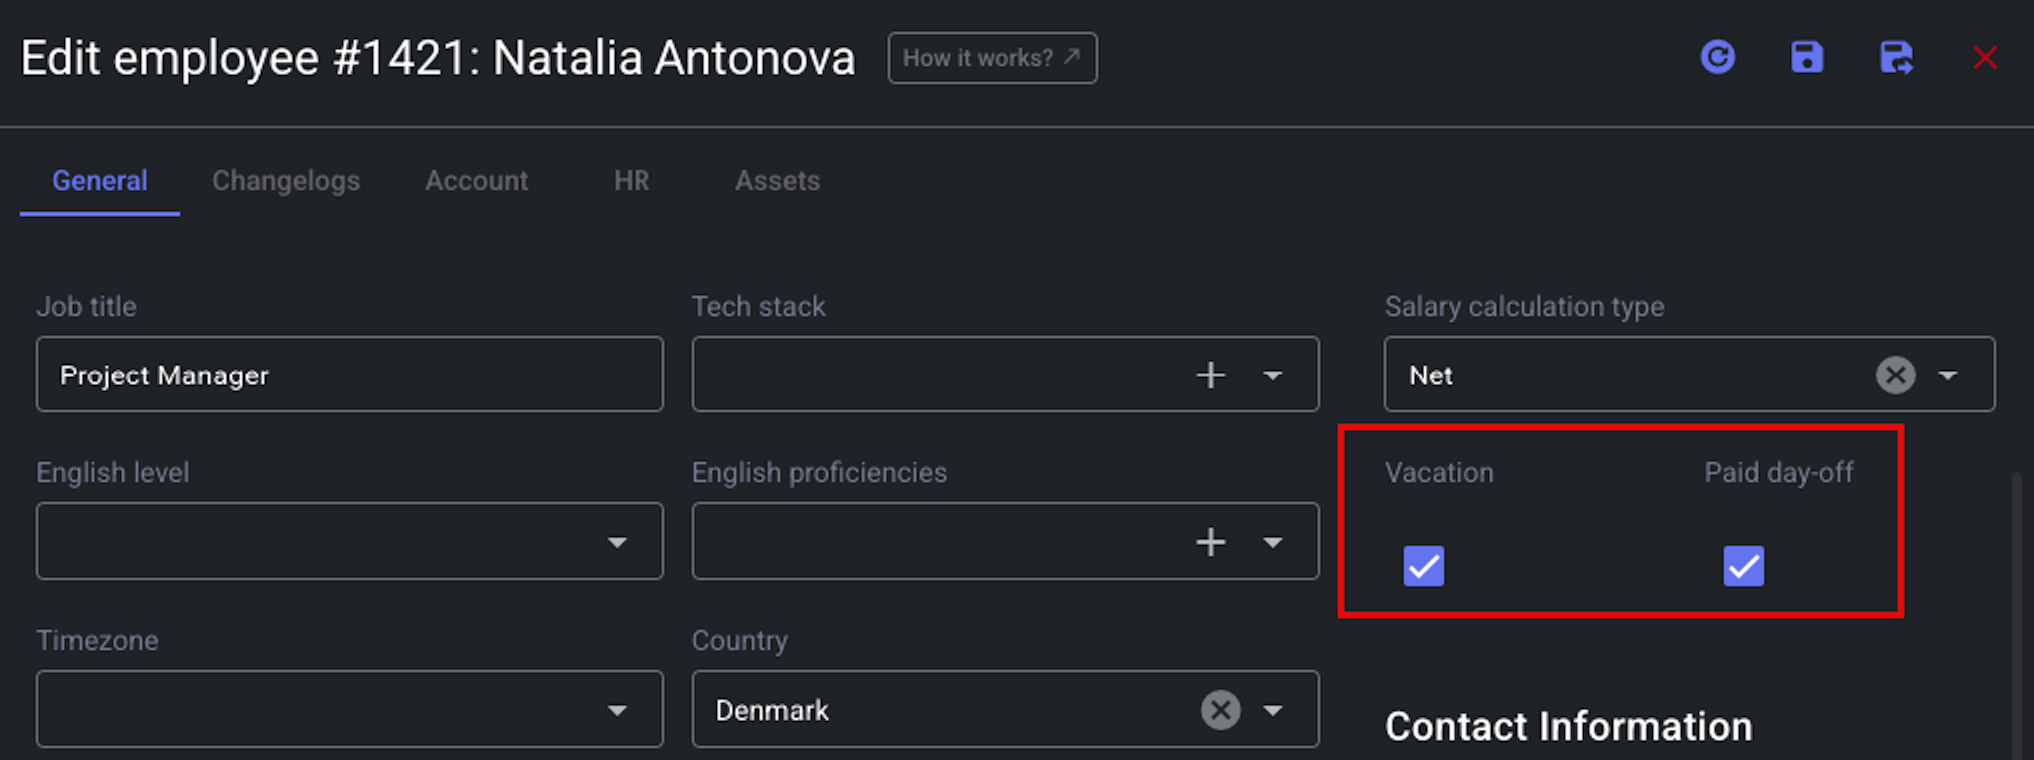Select the Account tab
The height and width of the screenshot is (760, 2034).
coord(476,181)
